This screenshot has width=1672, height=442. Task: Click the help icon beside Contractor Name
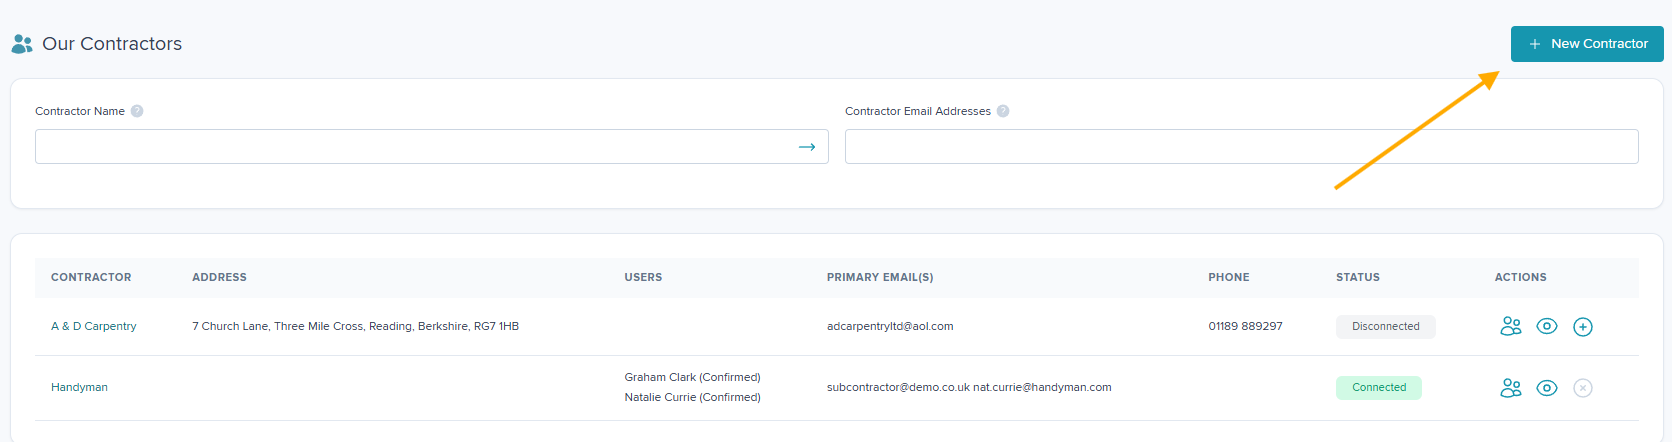tap(137, 111)
